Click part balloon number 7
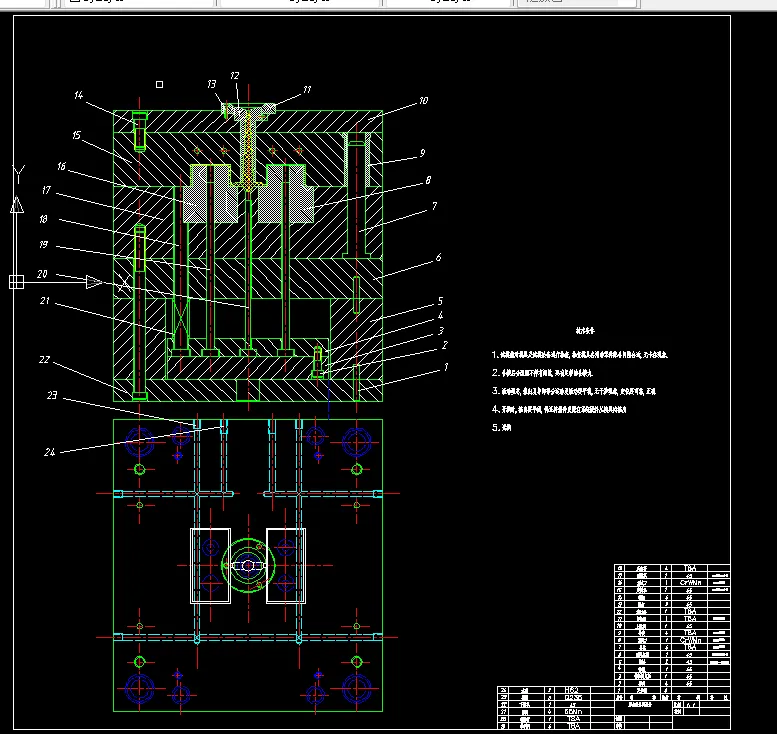 pos(434,206)
